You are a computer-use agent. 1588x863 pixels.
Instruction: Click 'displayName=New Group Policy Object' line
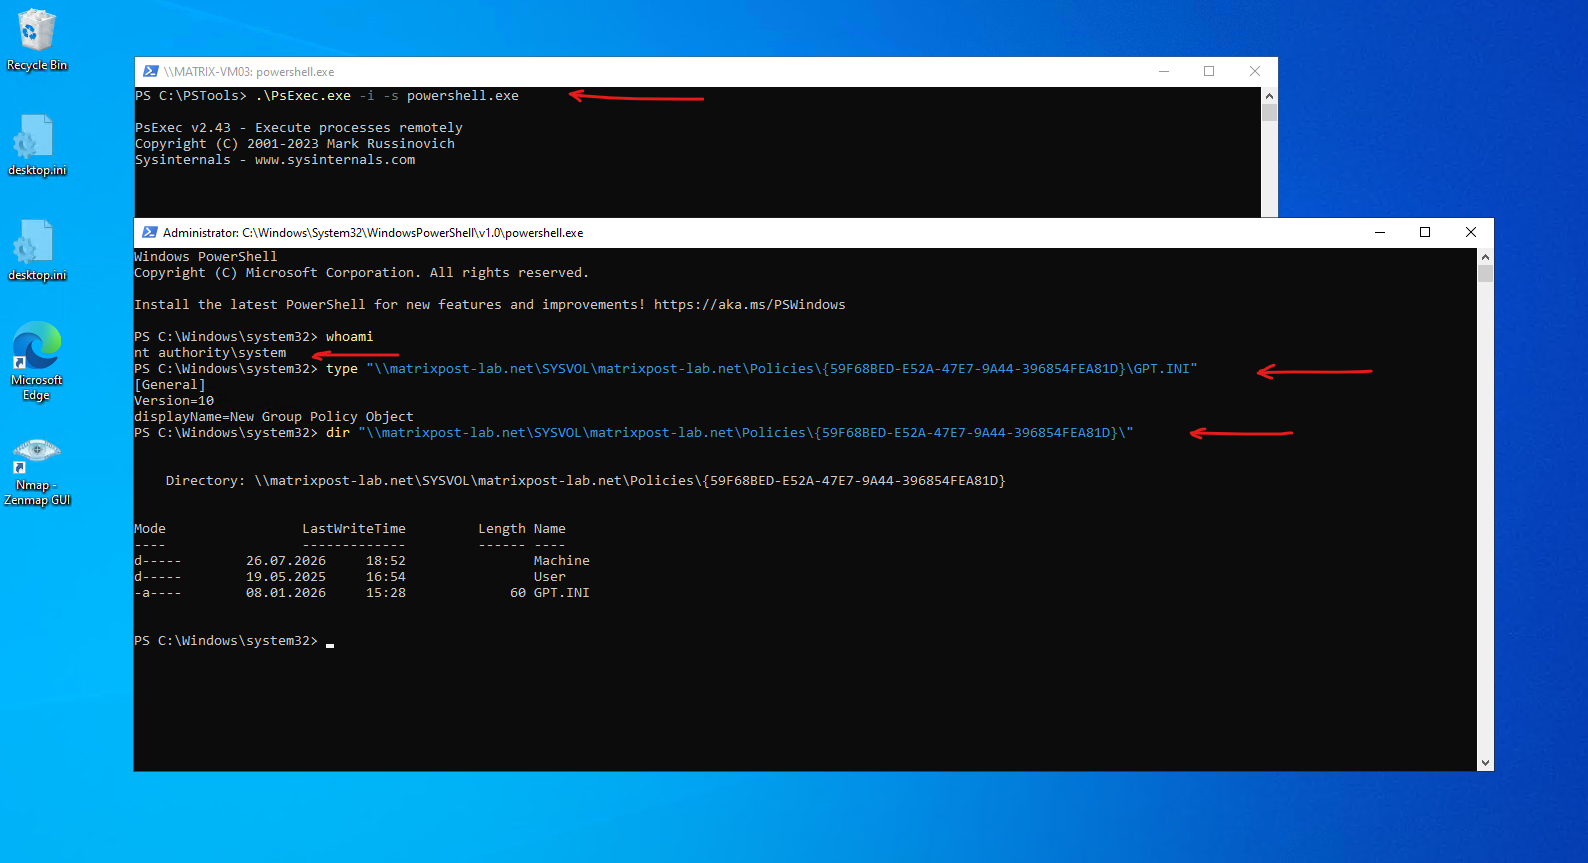[x=274, y=417]
